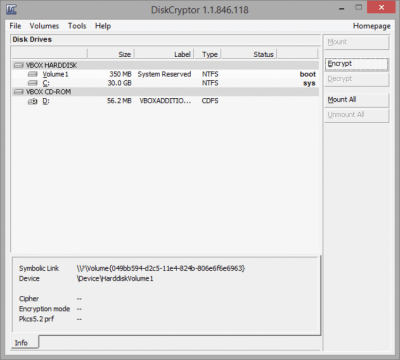Click the Pkcs5.2 prf label

[36, 319]
